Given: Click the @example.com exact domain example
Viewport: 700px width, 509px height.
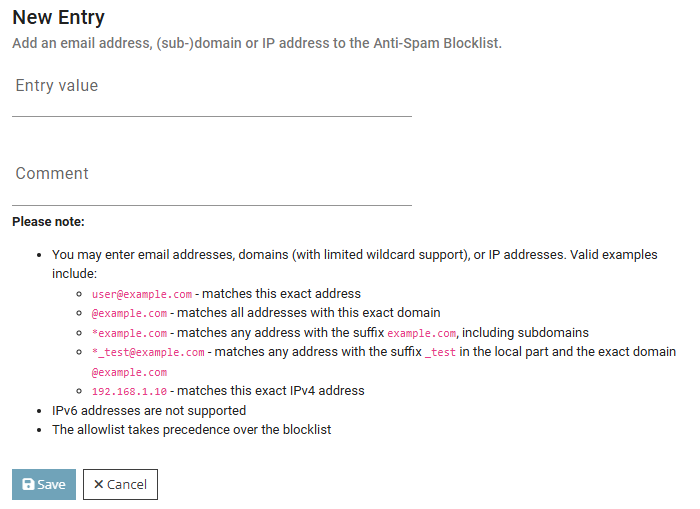Looking at the screenshot, I should (129, 313).
